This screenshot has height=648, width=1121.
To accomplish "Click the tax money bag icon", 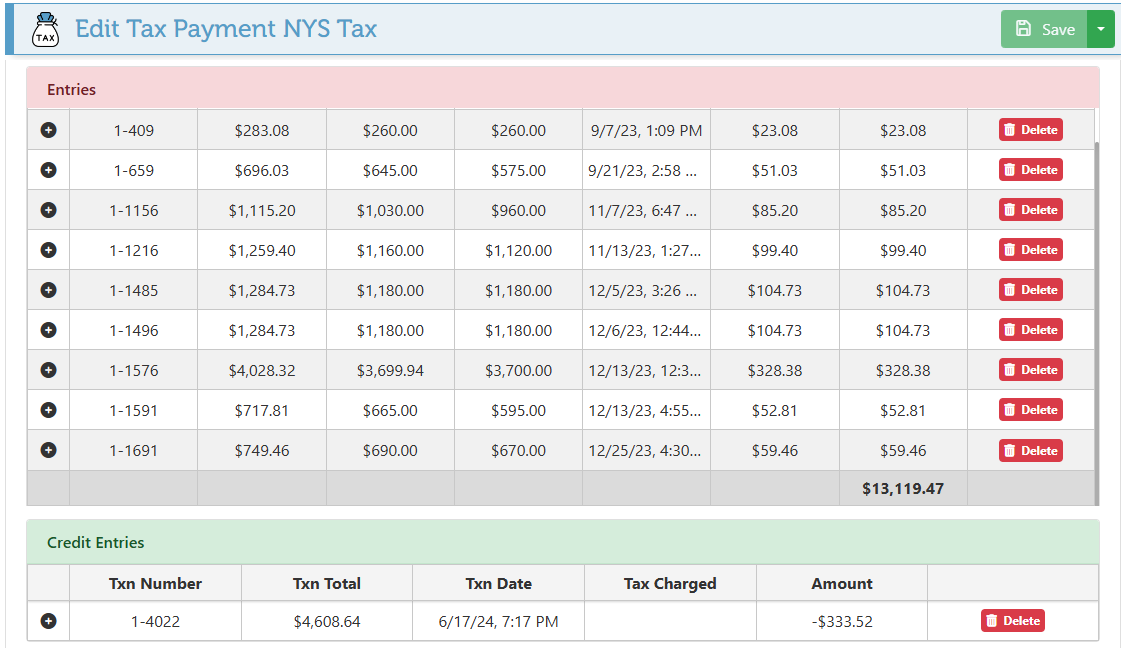I will (x=45, y=29).
